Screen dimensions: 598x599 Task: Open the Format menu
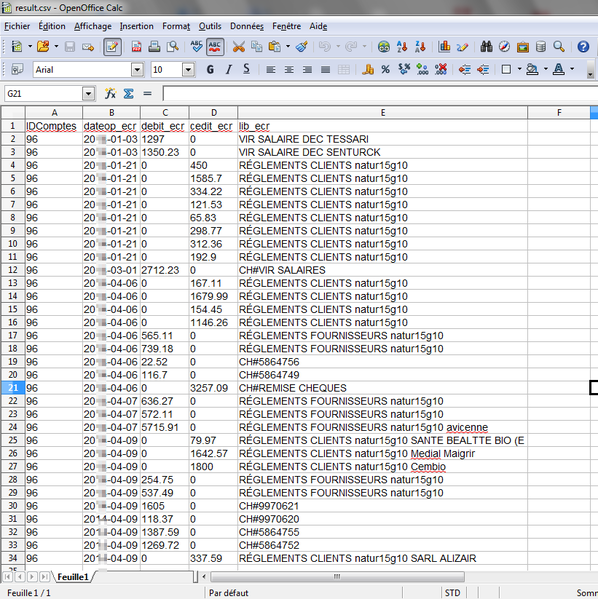(x=176, y=26)
